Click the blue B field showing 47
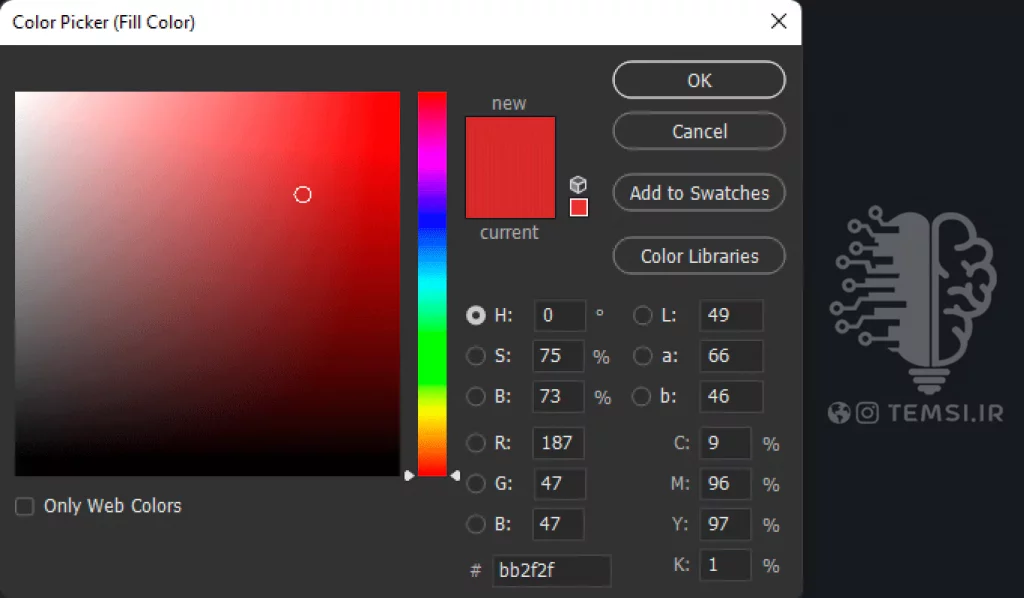Screen dimensions: 1024x598 pyautogui.click(x=559, y=524)
